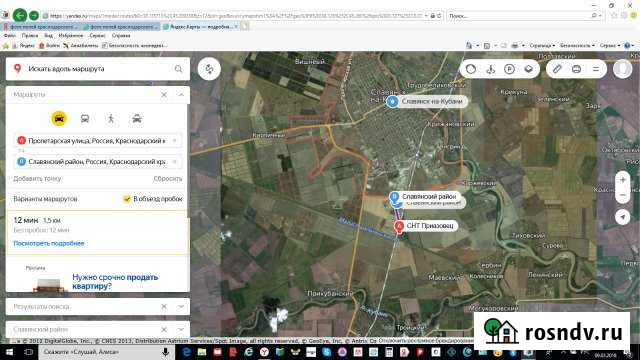Screen dimensions: 640x360
Task: Open Windows Start menu
Action: coord(9,352)
